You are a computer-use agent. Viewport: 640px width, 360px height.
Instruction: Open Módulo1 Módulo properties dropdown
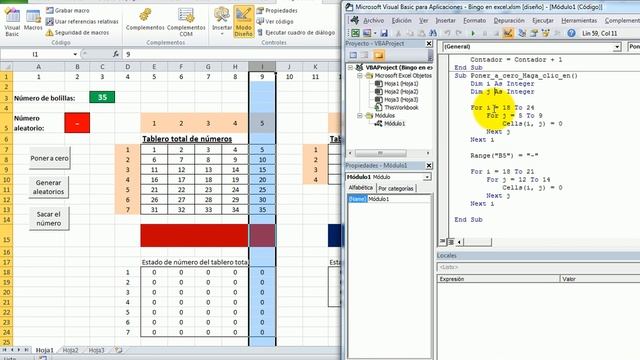(427, 177)
